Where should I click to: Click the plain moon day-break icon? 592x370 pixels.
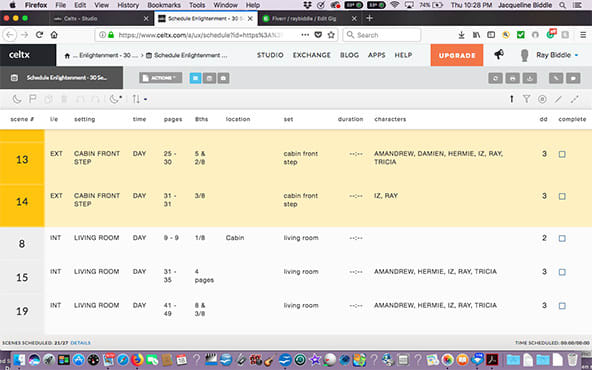coord(17,99)
